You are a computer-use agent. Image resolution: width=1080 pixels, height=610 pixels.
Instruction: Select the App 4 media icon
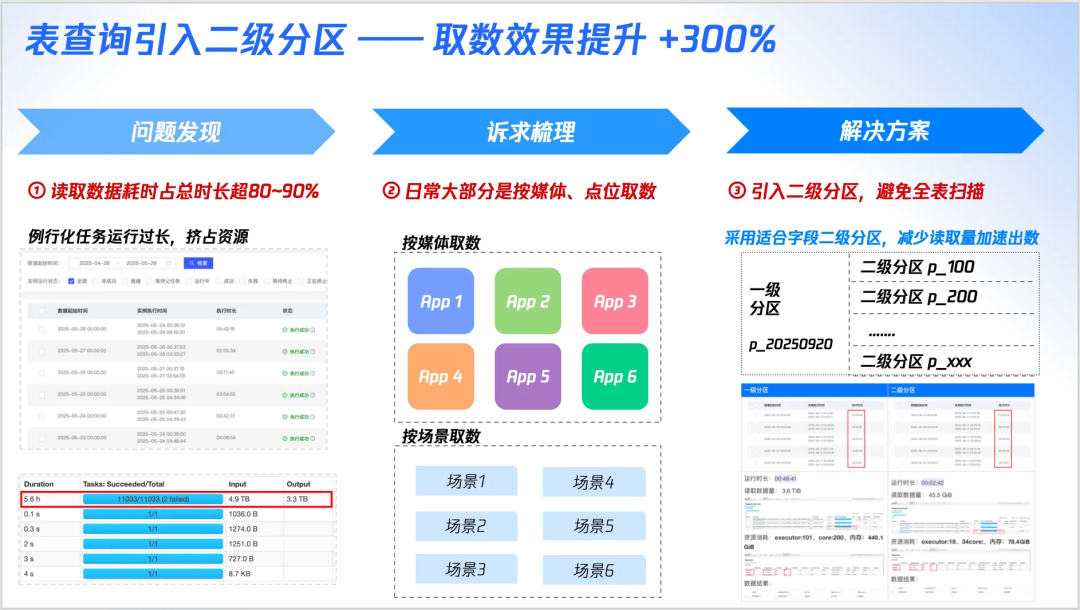tap(441, 377)
